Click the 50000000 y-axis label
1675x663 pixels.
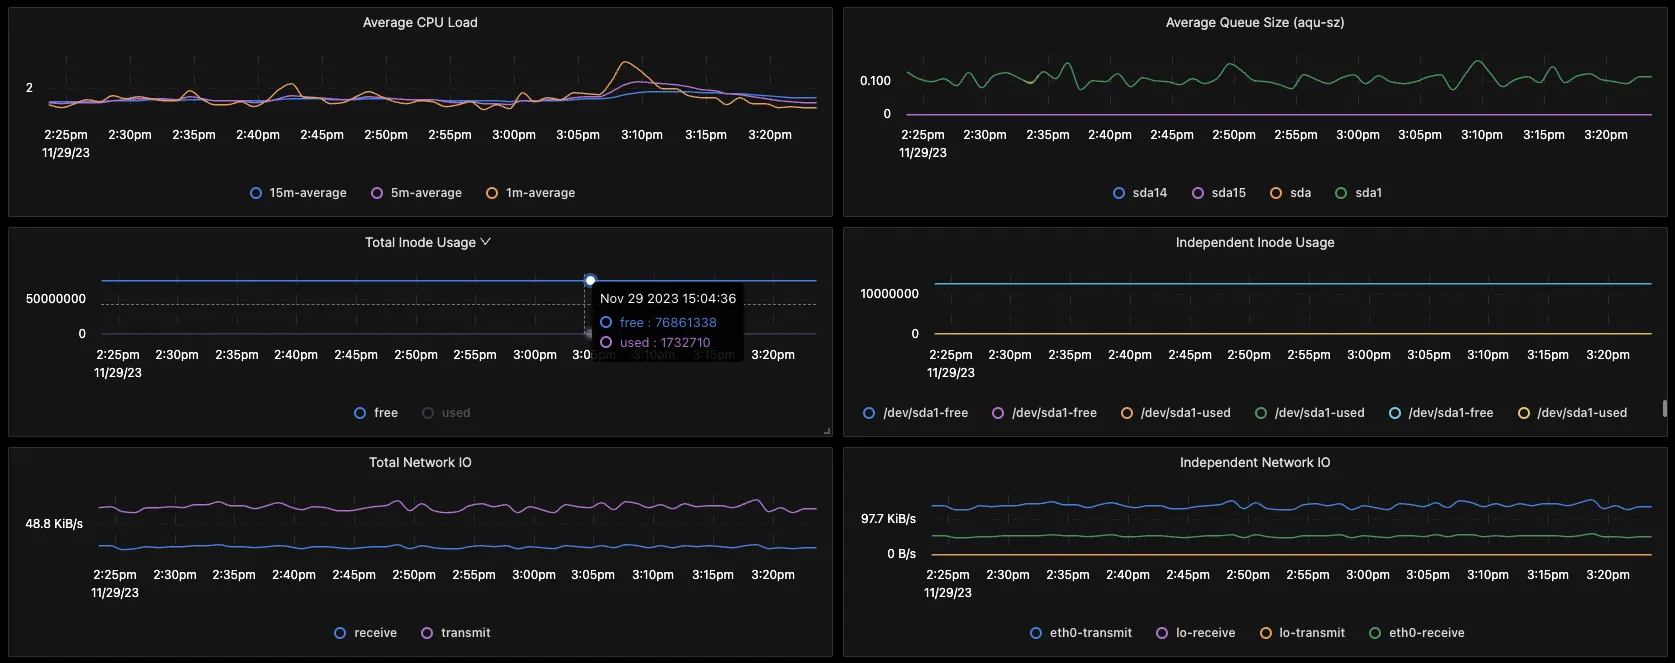click(x=56, y=299)
